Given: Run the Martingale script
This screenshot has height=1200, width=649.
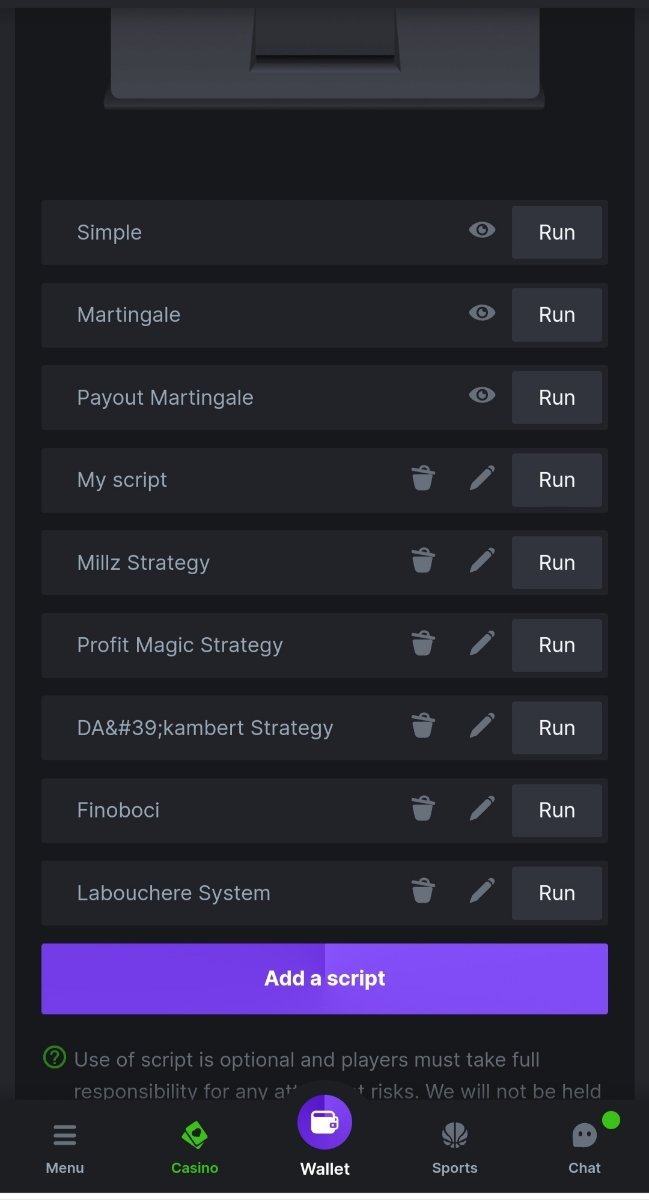Looking at the screenshot, I should (x=557, y=315).
